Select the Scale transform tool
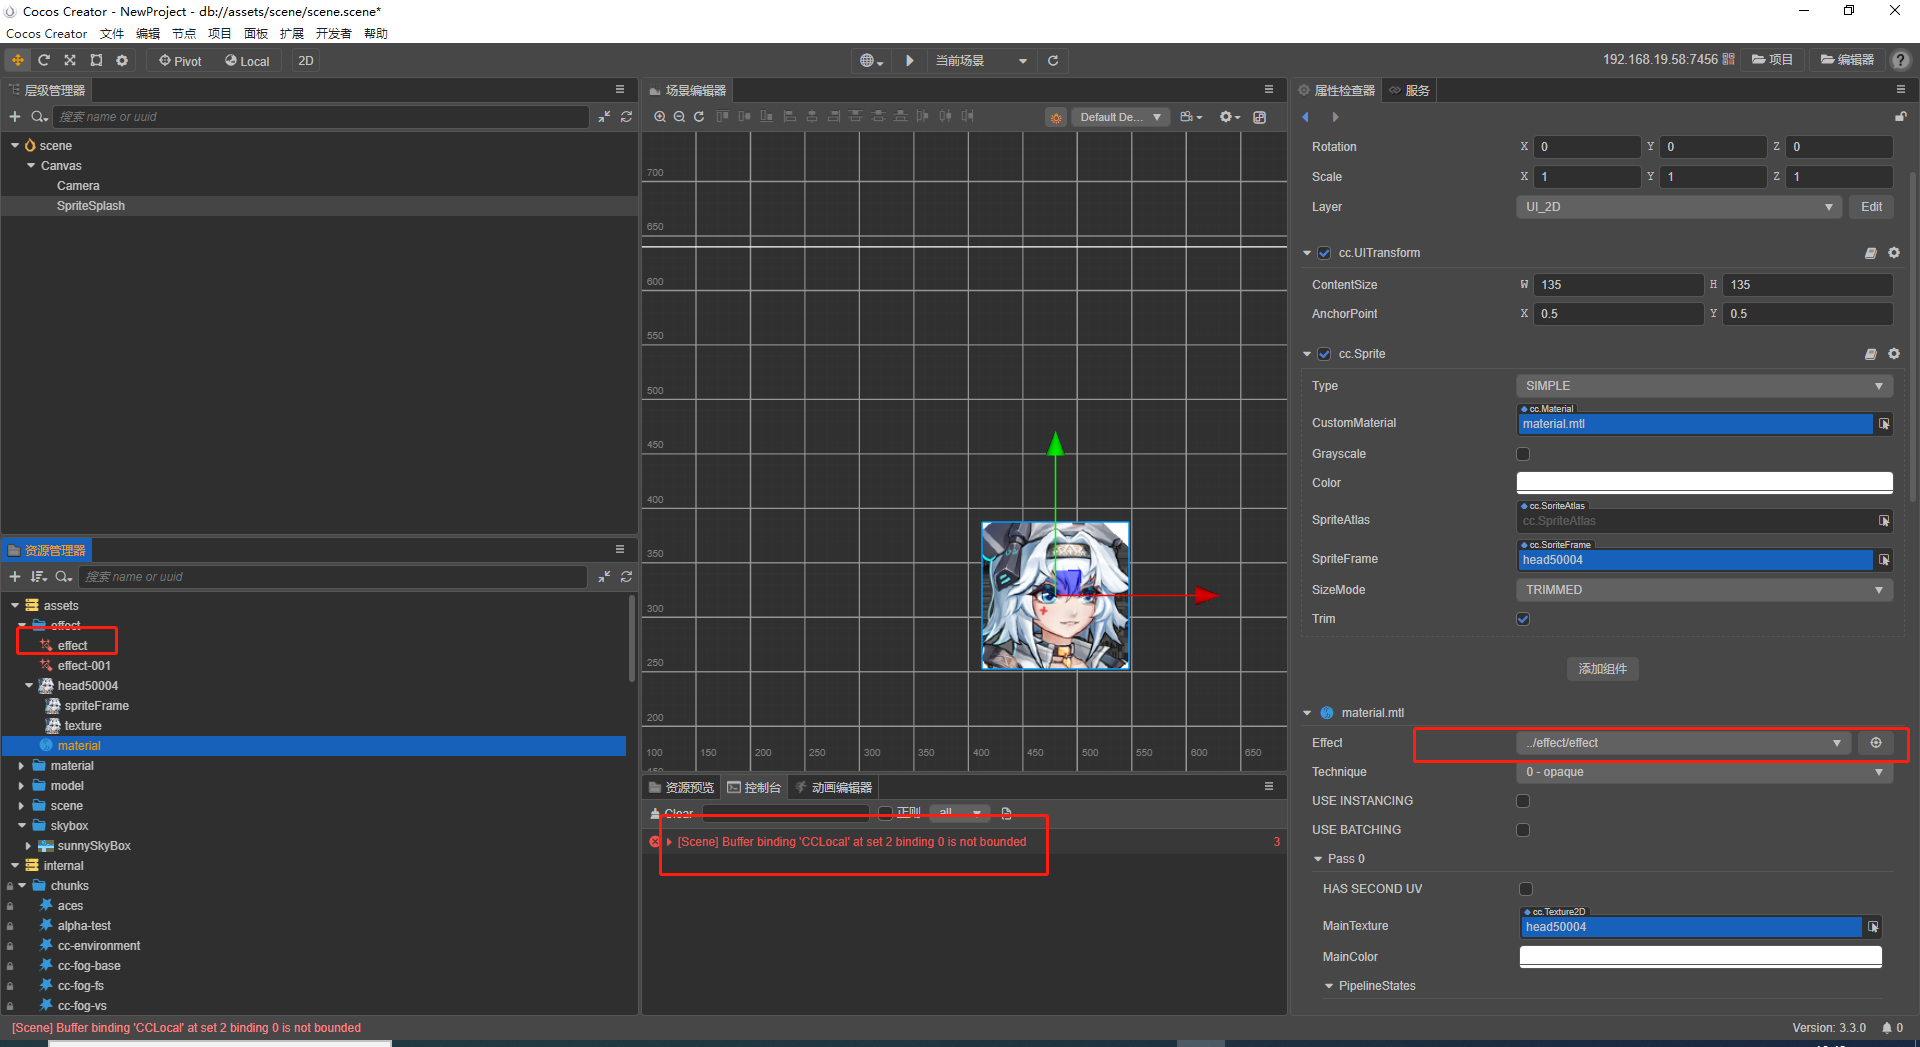The image size is (1920, 1047). coord(70,60)
